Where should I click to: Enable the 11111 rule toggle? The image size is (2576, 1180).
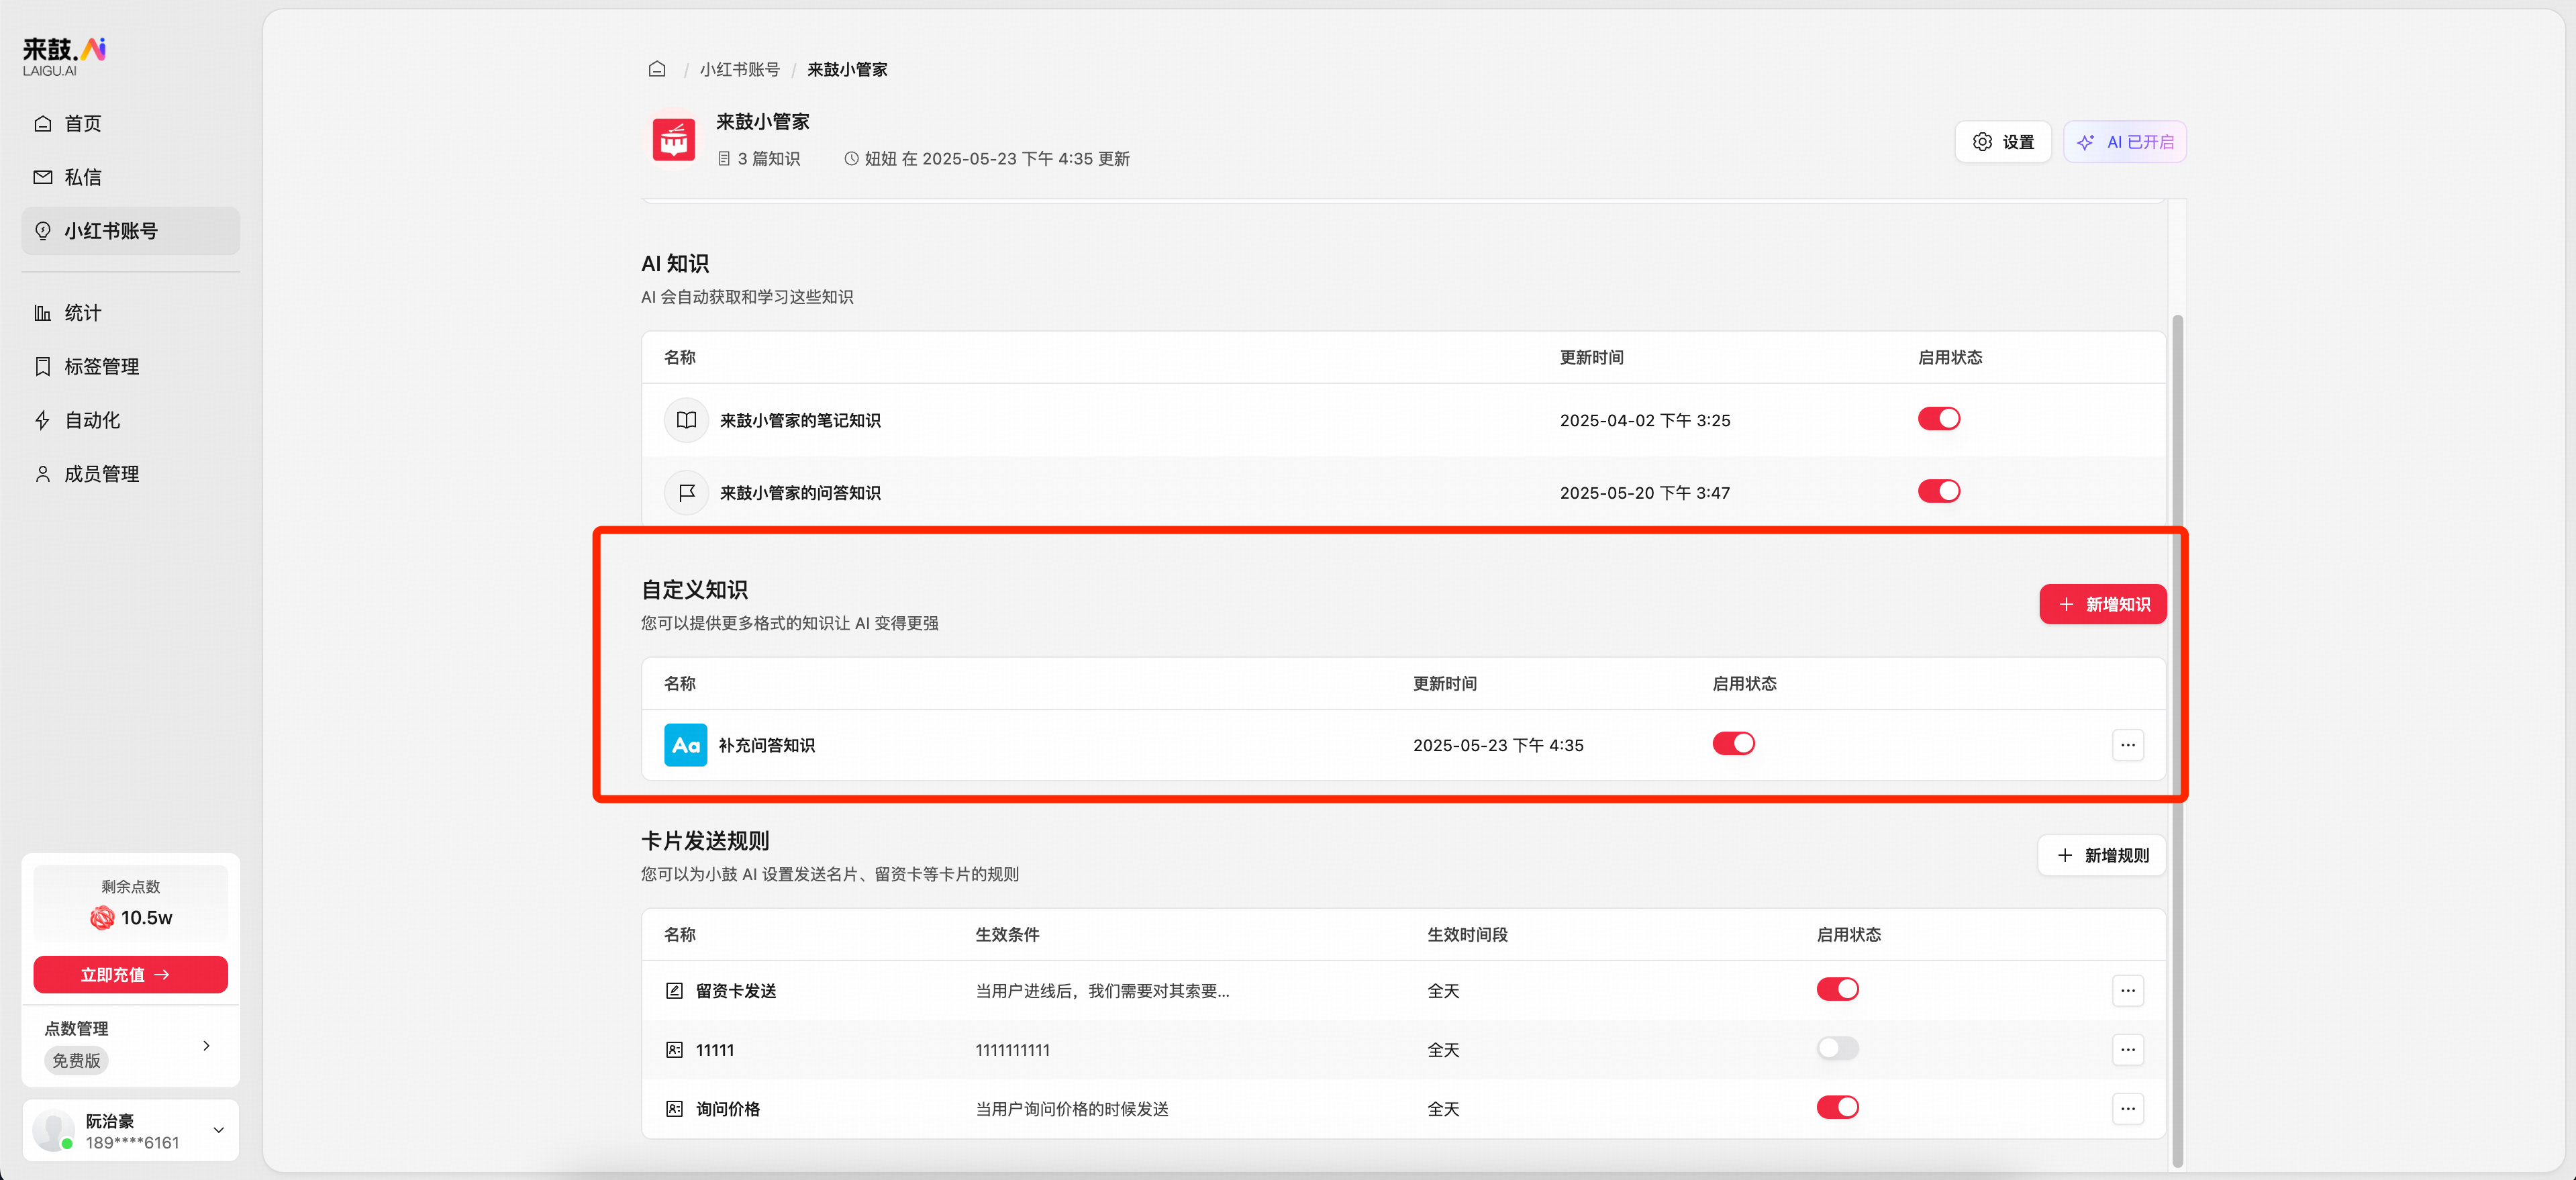[1837, 1049]
